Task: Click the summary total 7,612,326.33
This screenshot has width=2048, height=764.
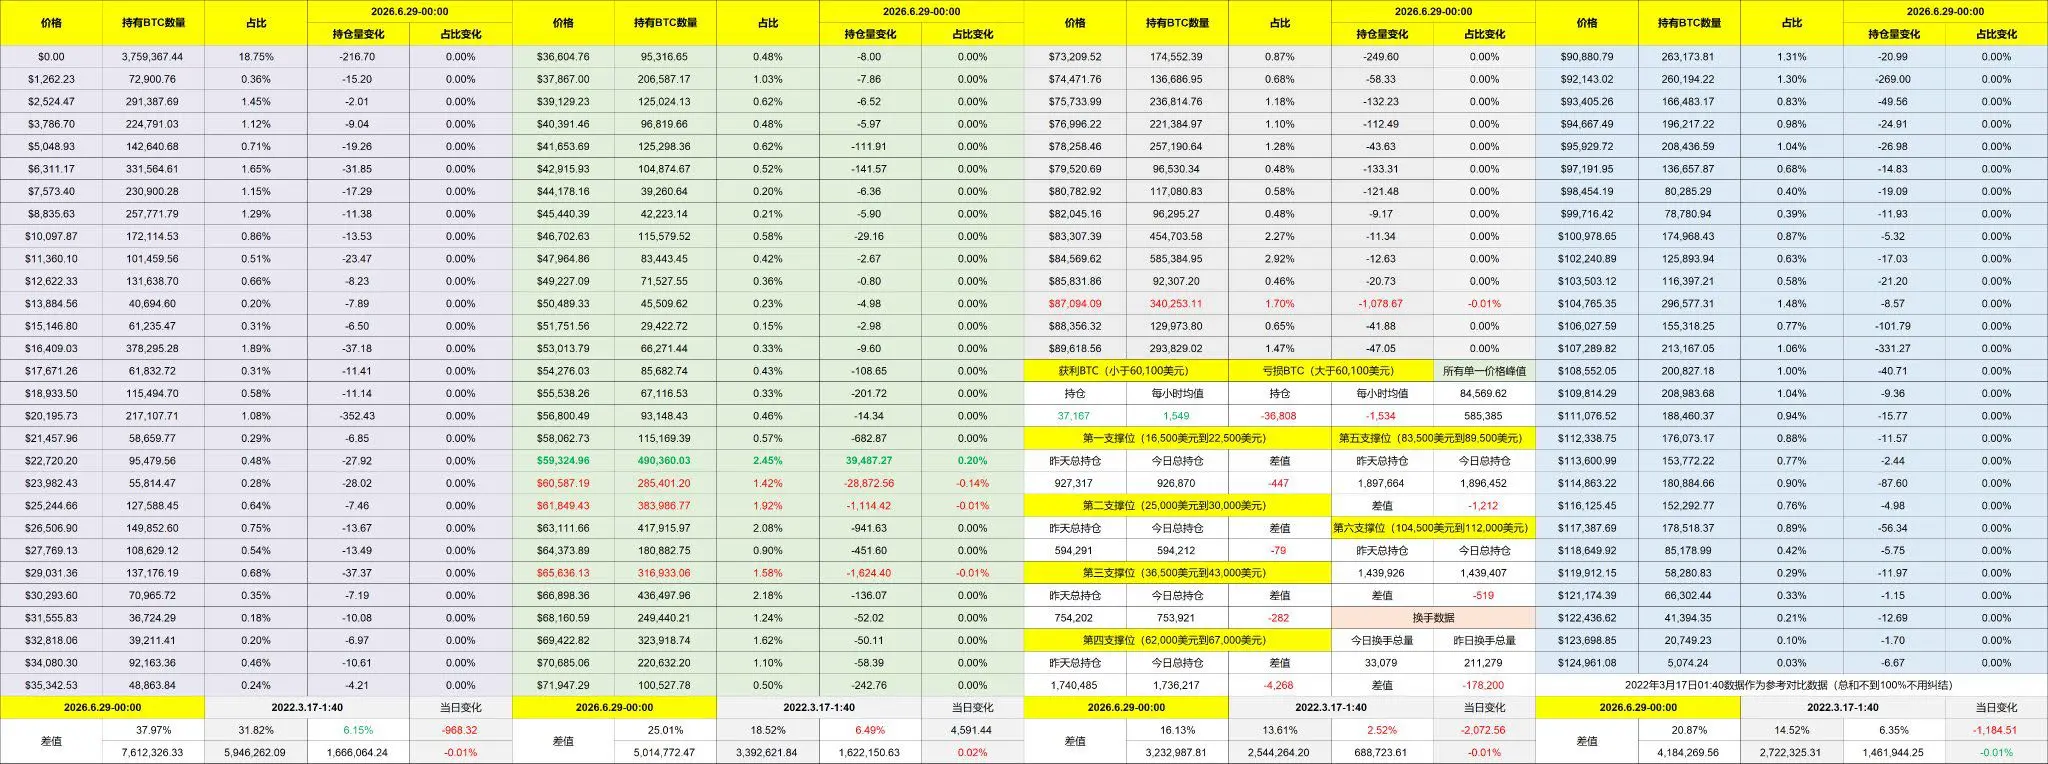Action: point(153,752)
